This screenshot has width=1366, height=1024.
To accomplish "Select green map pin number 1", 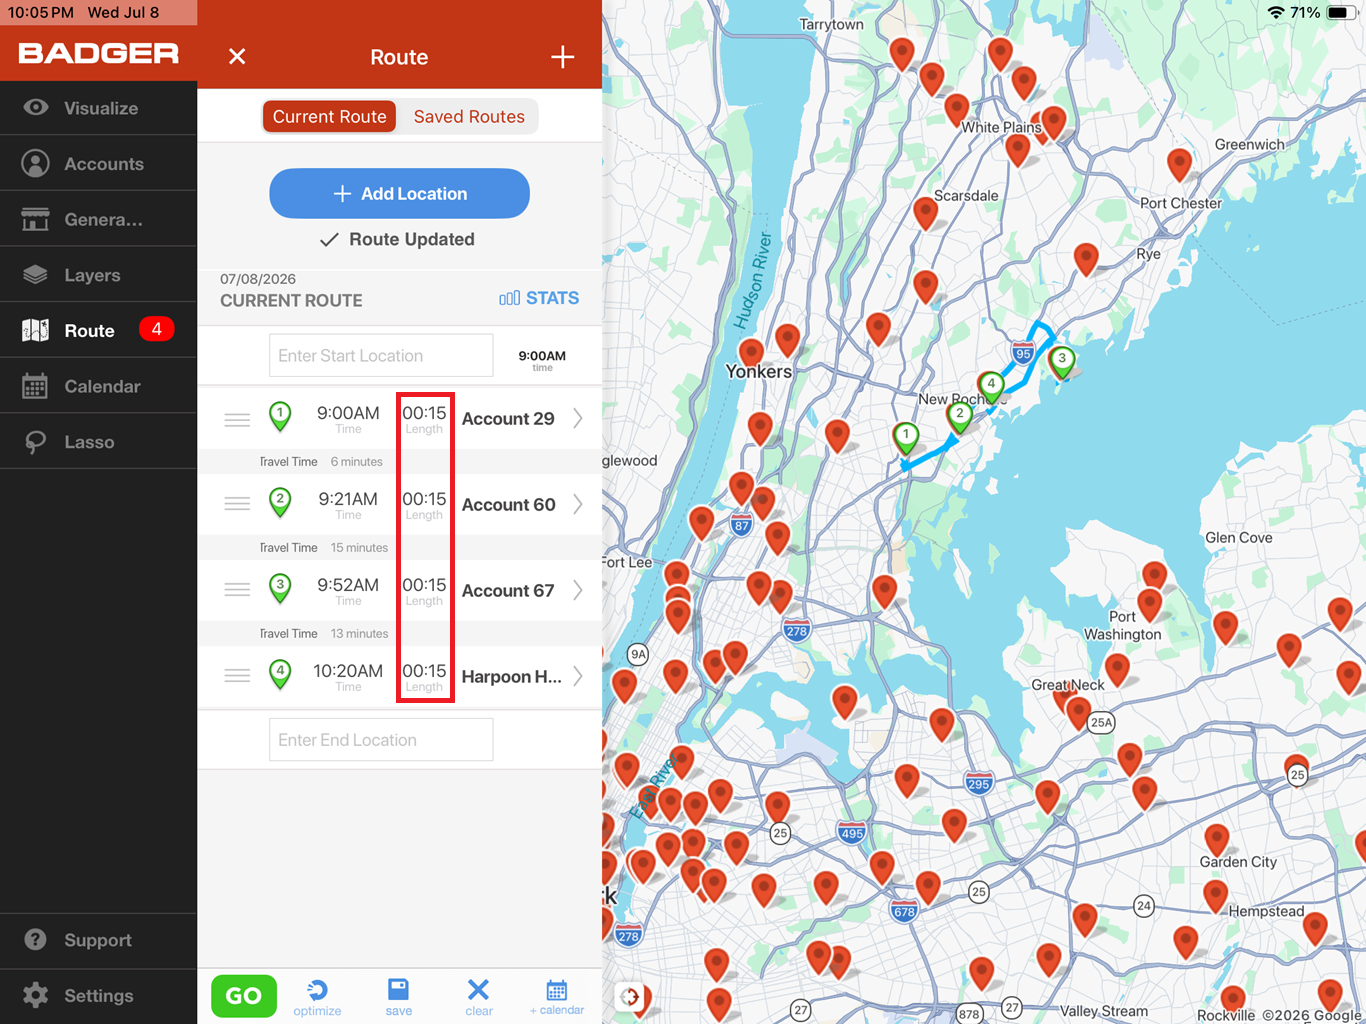I will 906,438.
